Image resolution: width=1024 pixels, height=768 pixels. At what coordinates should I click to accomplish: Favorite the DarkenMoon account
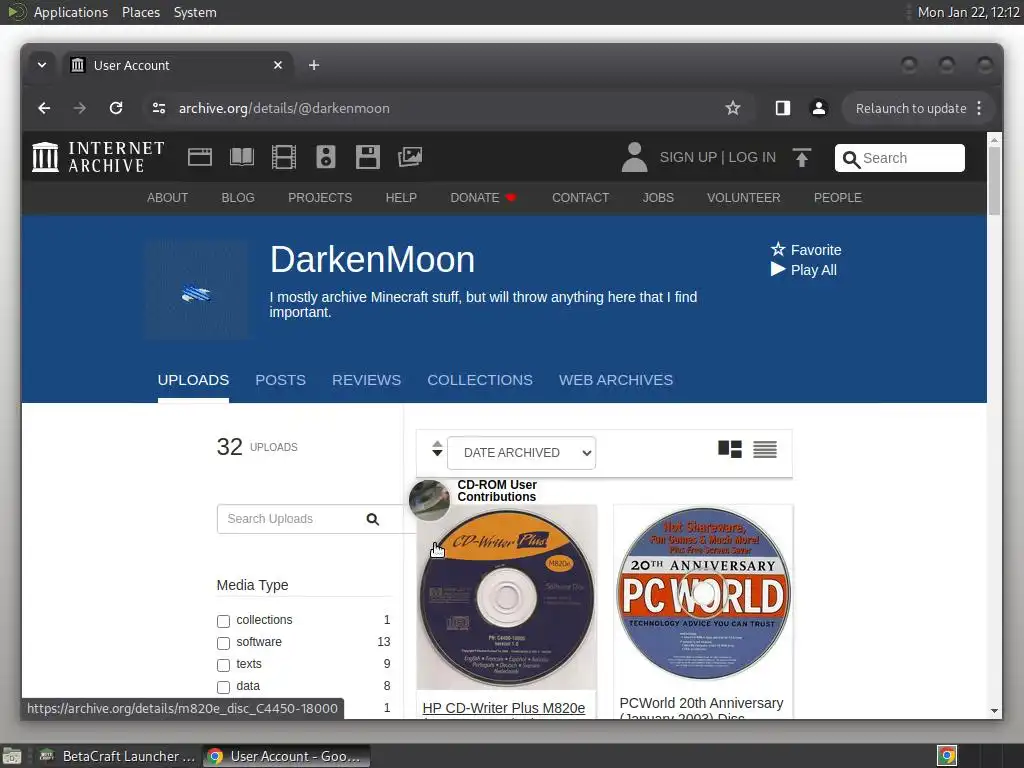pyautogui.click(x=806, y=250)
